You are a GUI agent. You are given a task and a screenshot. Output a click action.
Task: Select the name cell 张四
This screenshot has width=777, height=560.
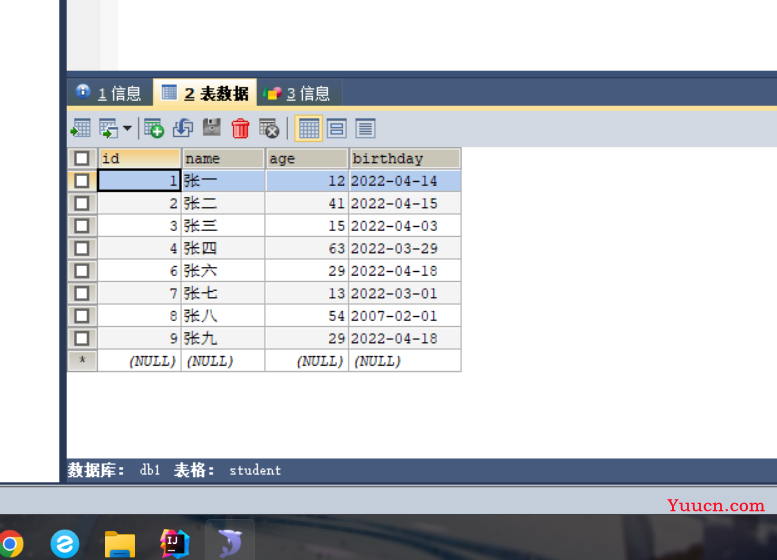pos(223,248)
